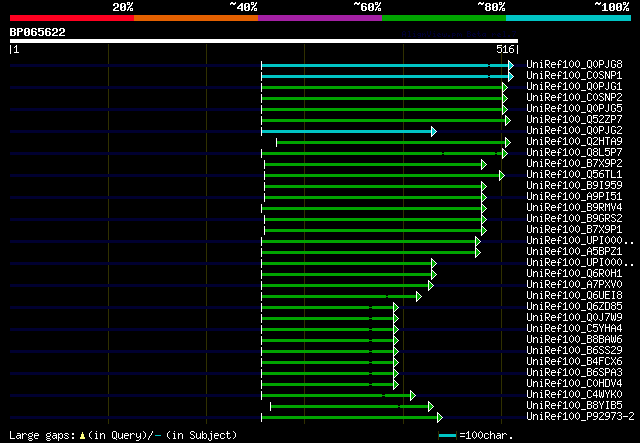
Task: Select the UniRef100_A7PXV0 label
Action: tap(574, 285)
